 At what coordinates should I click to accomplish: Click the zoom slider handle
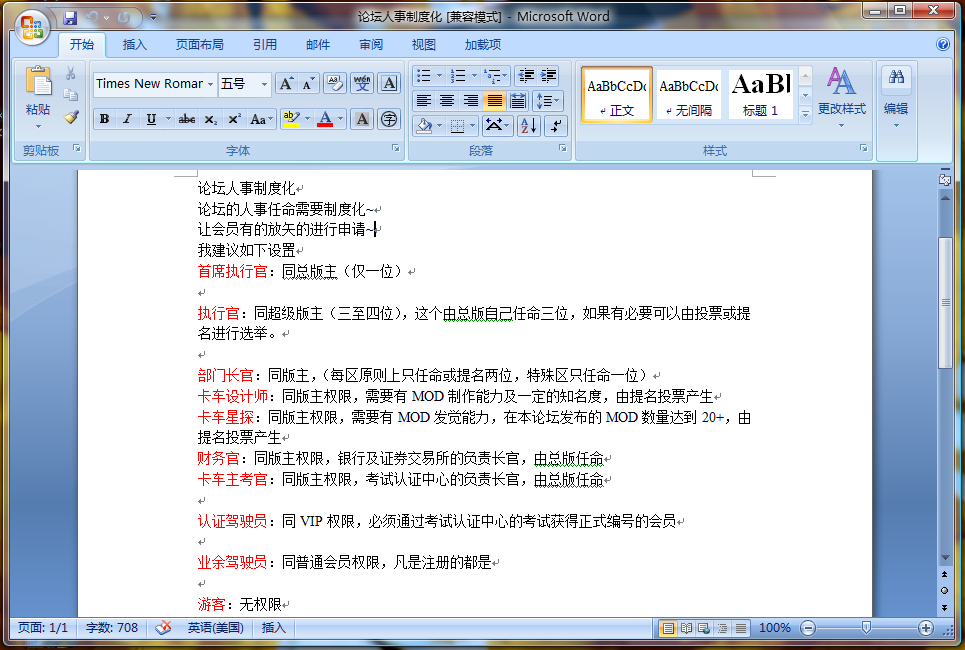[x=866, y=627]
